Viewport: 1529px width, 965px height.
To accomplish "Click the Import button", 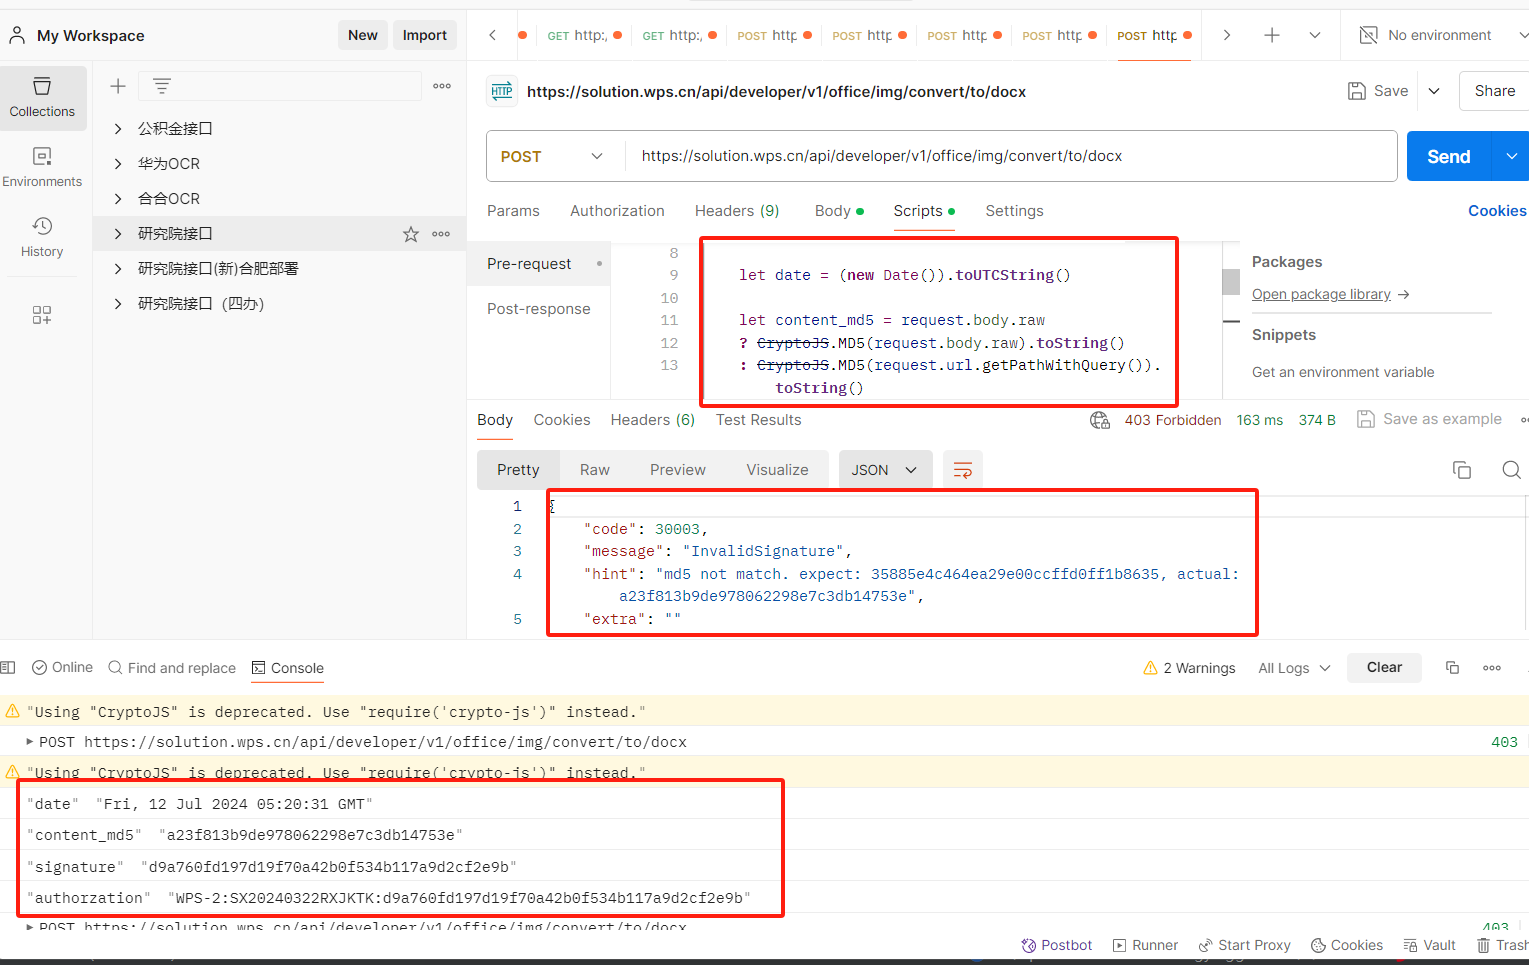I will [425, 35].
